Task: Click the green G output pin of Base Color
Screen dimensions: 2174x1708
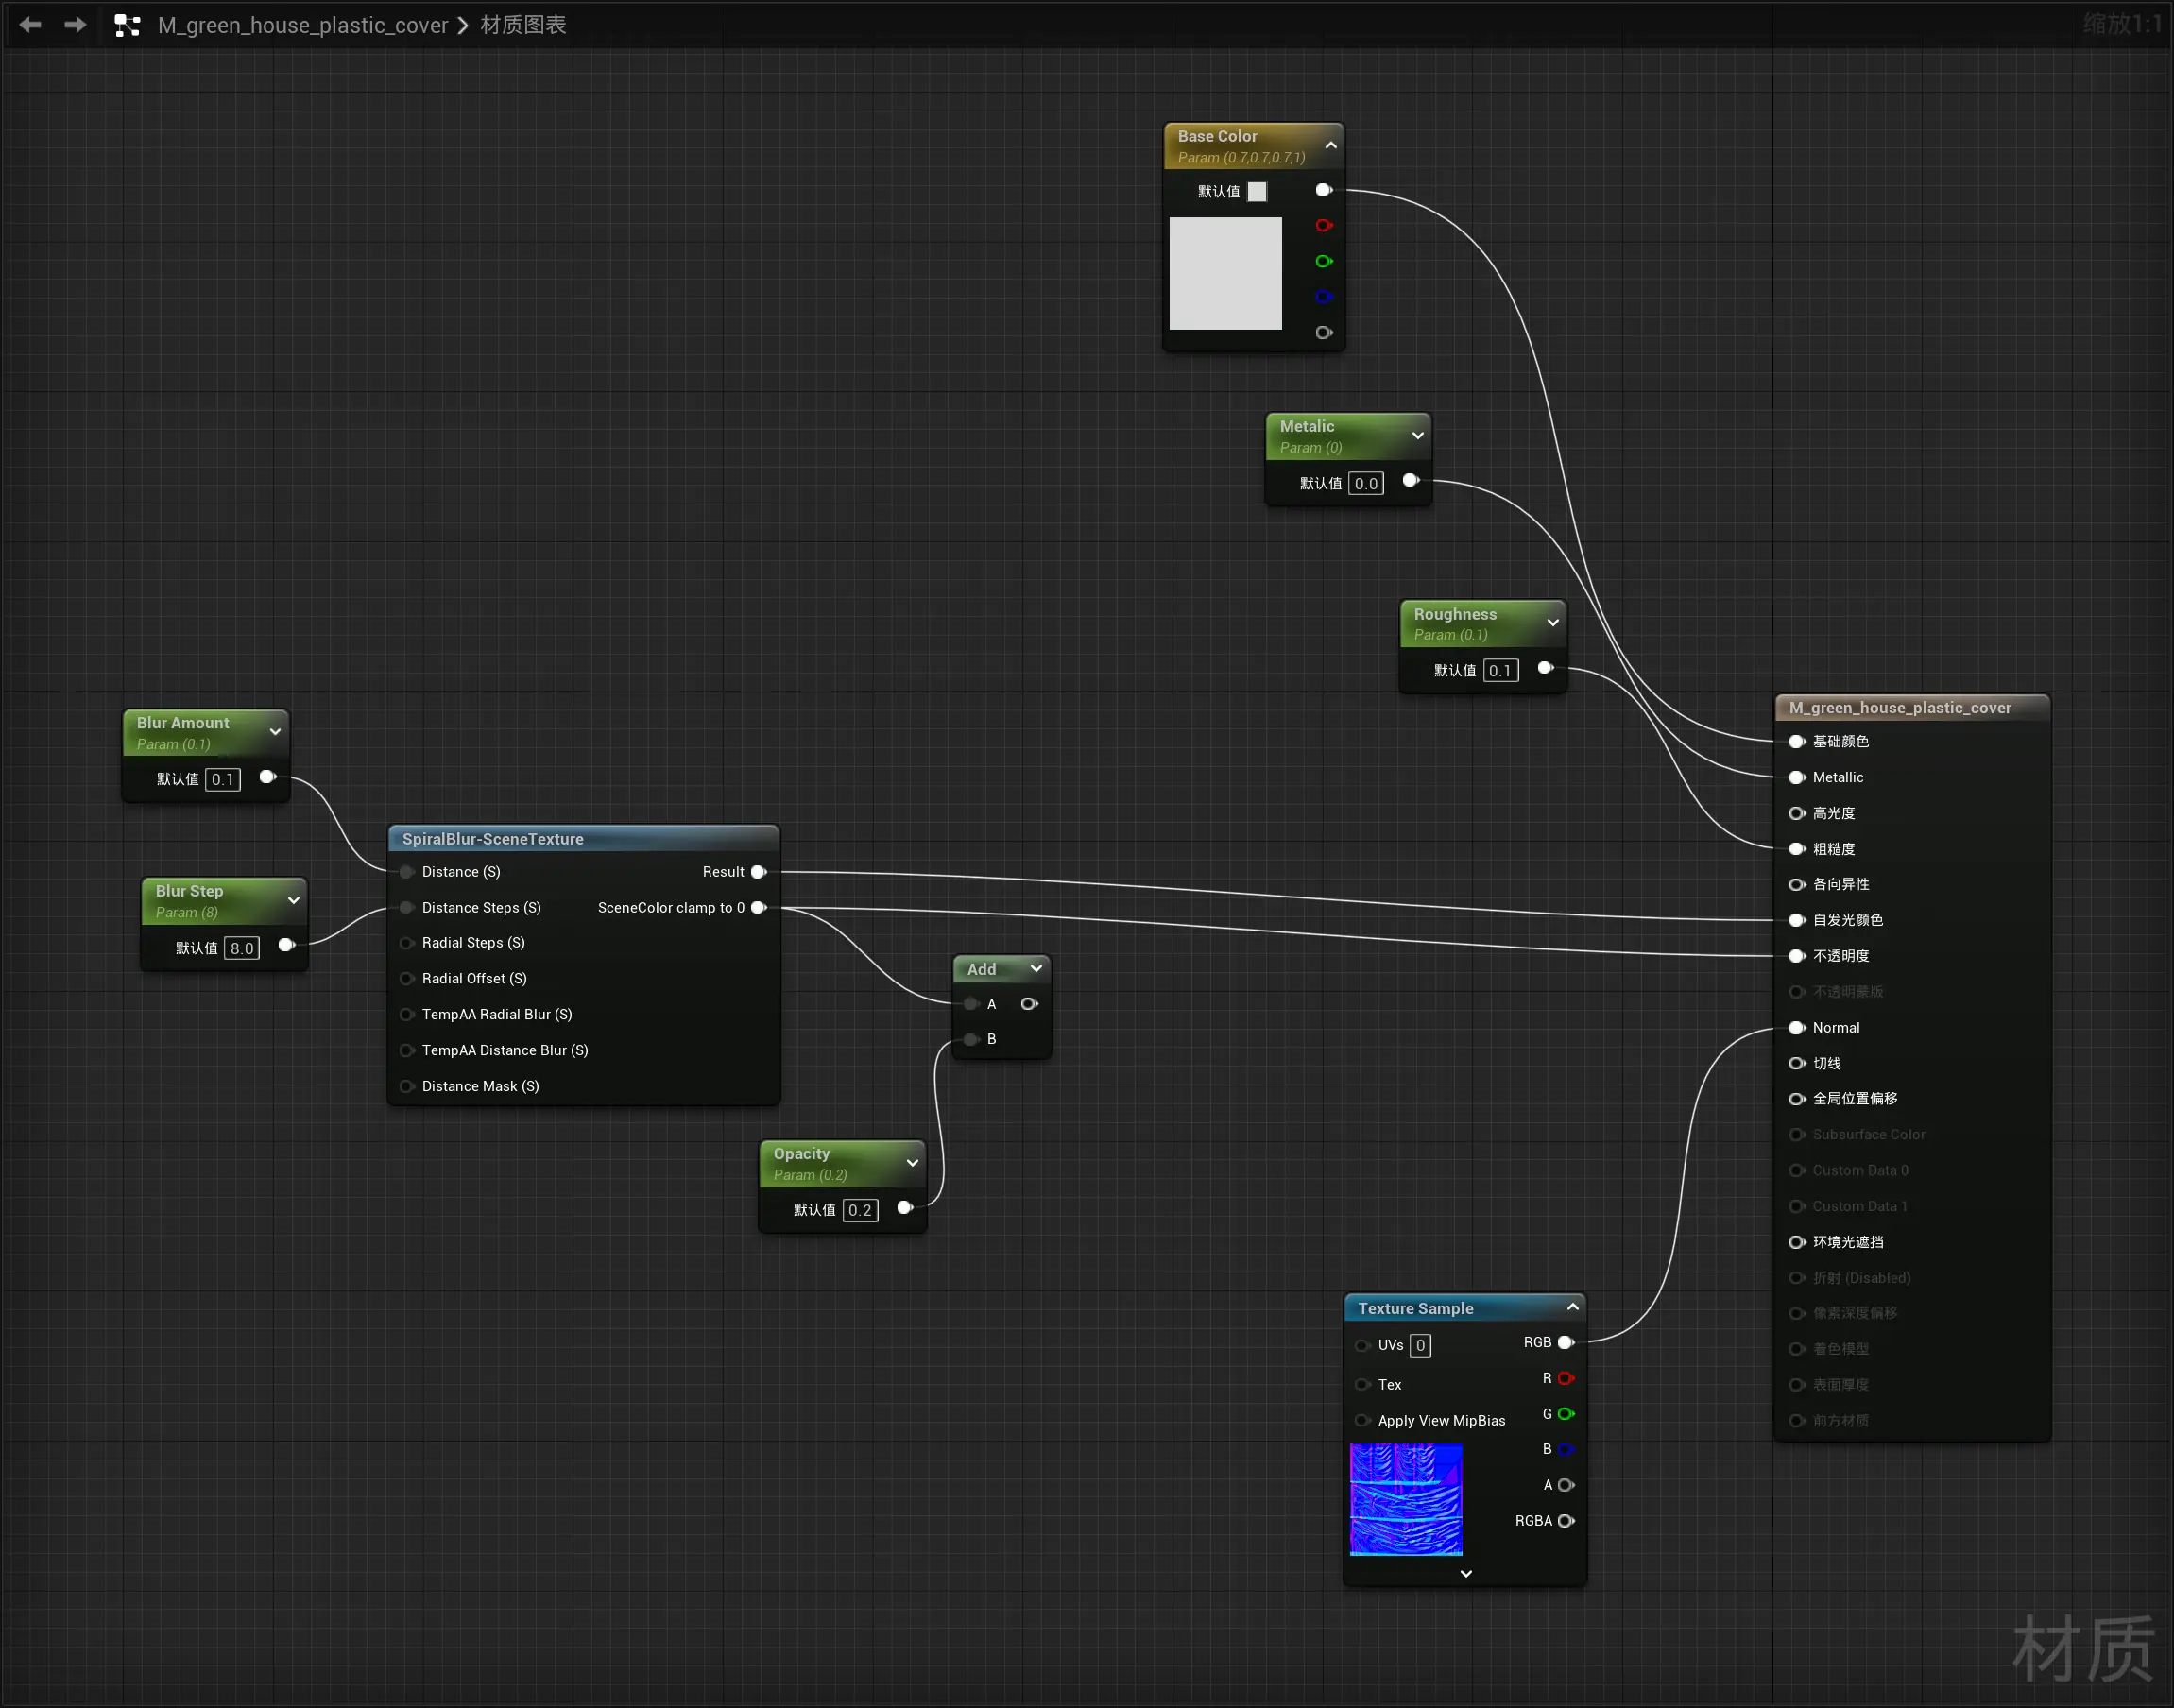Action: coord(1323,261)
